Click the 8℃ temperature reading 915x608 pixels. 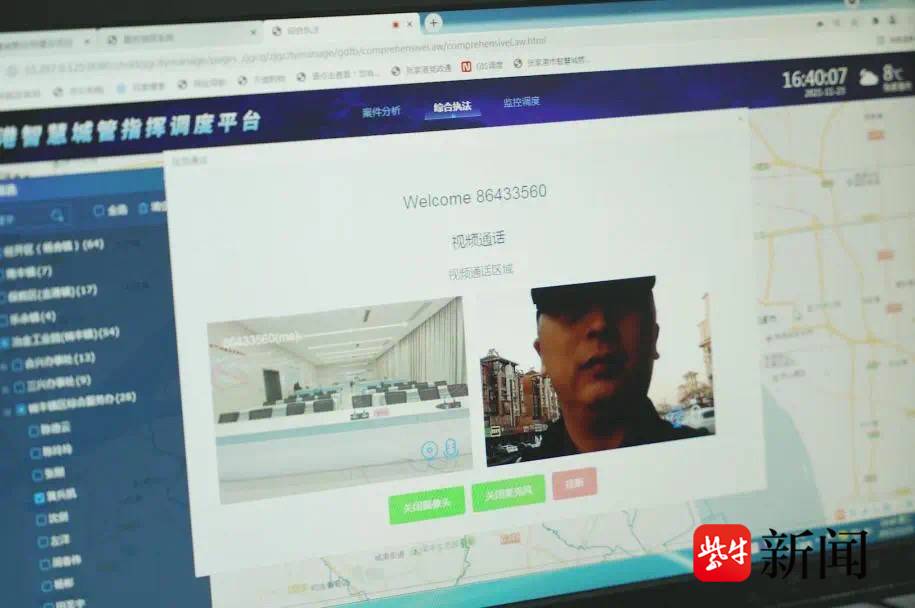click(893, 73)
